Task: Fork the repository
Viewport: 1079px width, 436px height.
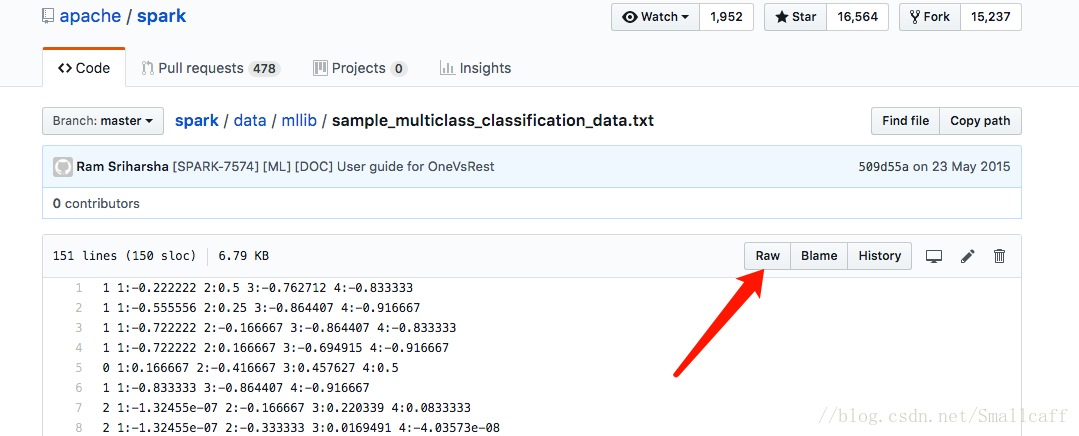Action: (930, 17)
